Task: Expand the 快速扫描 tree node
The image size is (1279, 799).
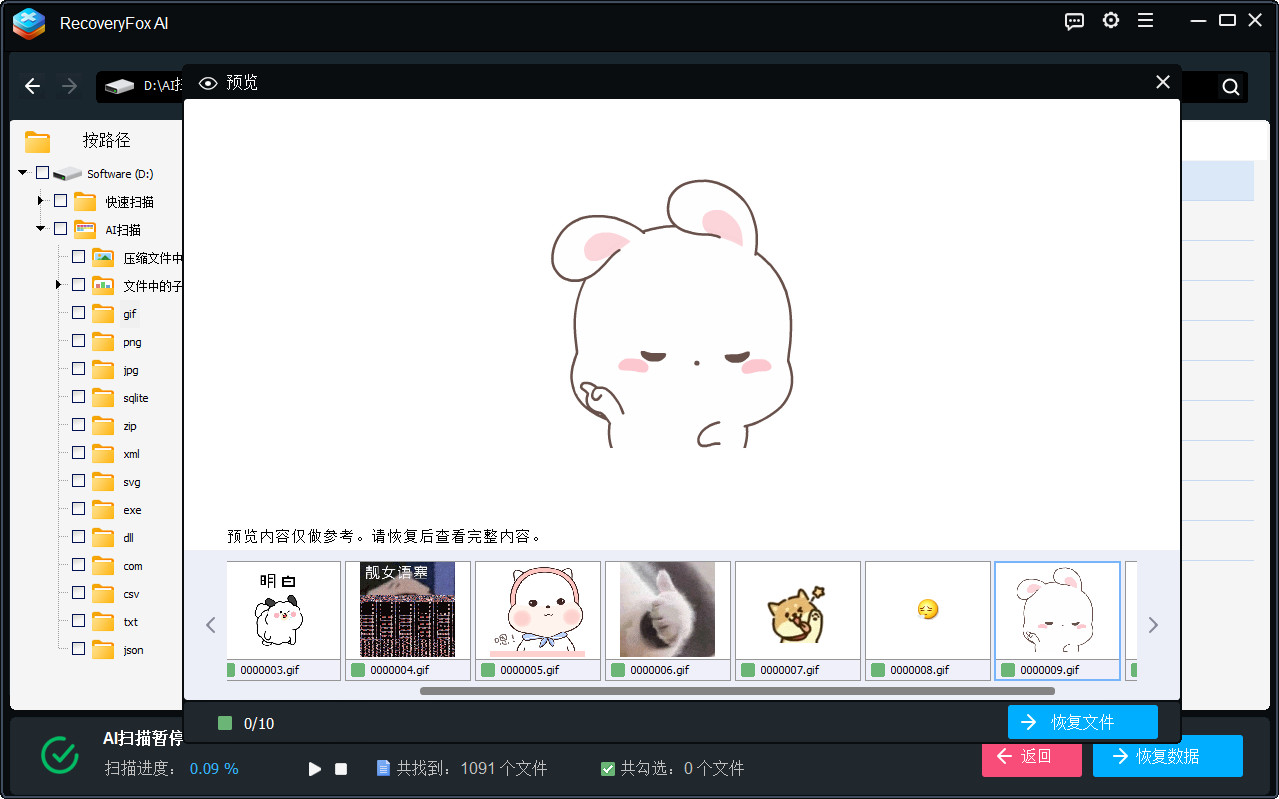Action: [40, 200]
